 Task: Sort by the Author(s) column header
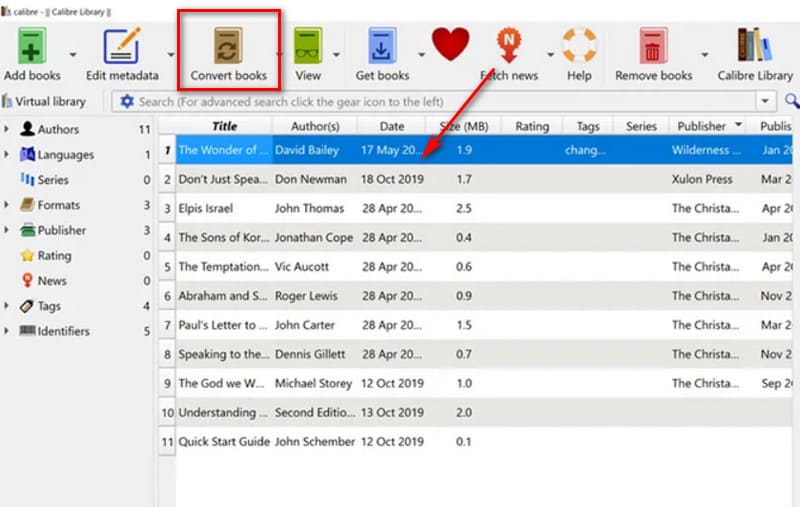coord(315,126)
